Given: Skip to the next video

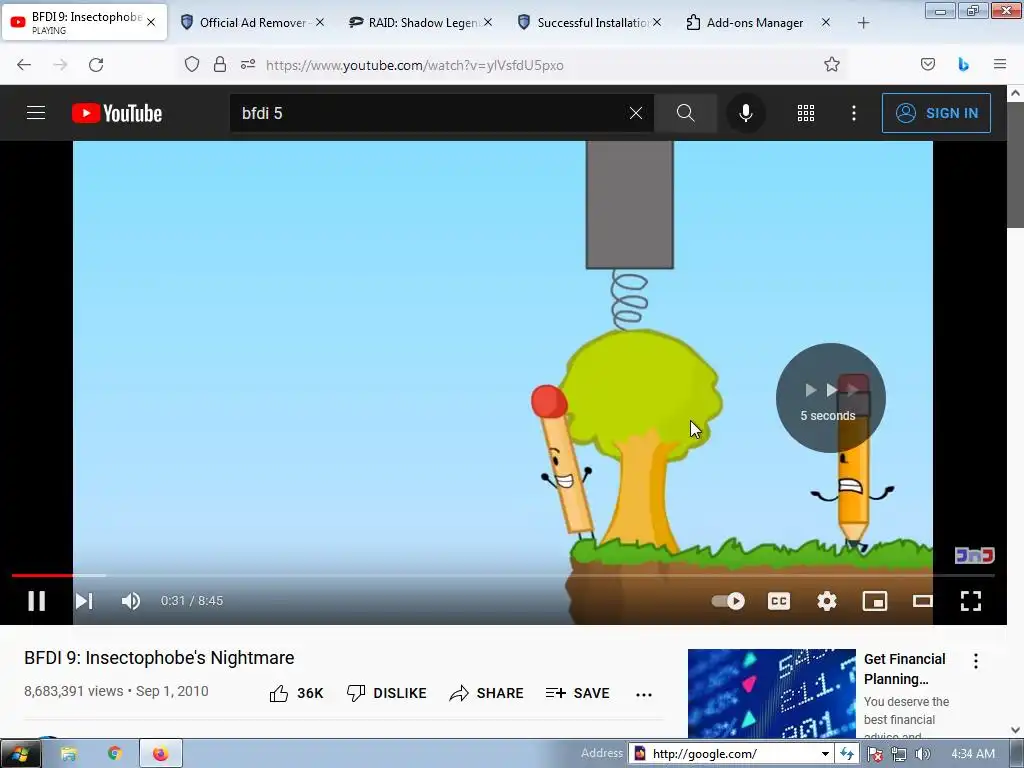Looking at the screenshot, I should point(84,601).
